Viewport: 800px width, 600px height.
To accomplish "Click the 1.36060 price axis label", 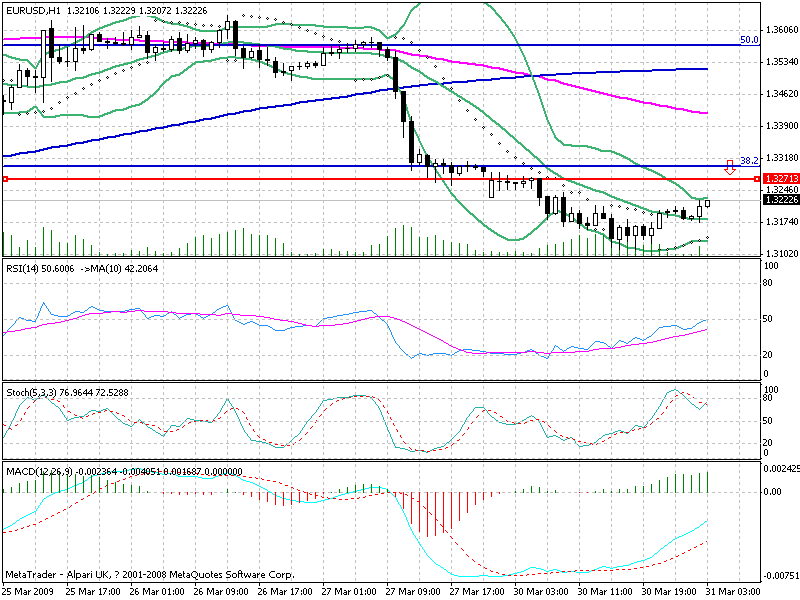I will (x=782, y=30).
